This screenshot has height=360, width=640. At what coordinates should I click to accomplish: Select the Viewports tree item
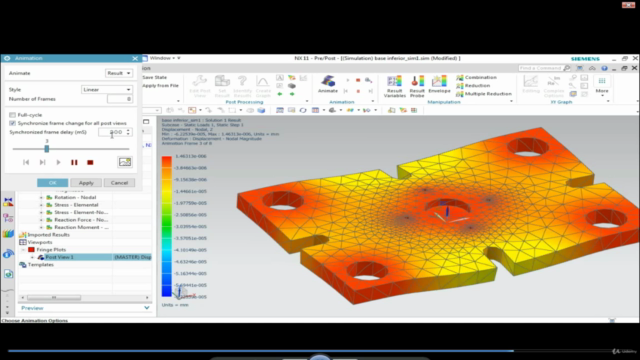tap(40, 242)
